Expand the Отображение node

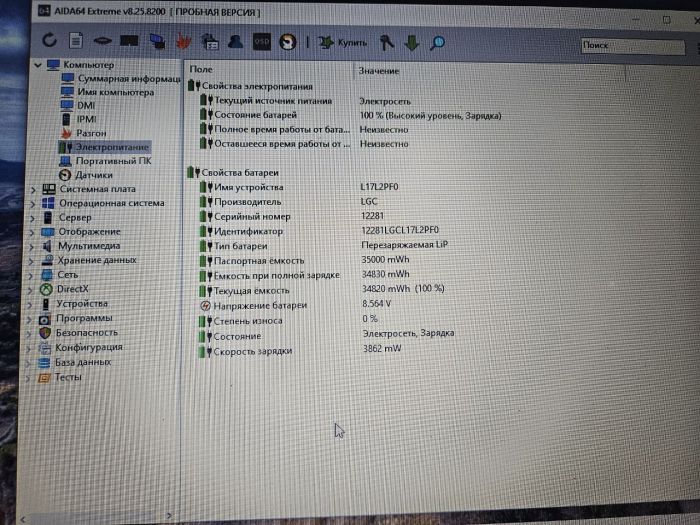(x=31, y=232)
